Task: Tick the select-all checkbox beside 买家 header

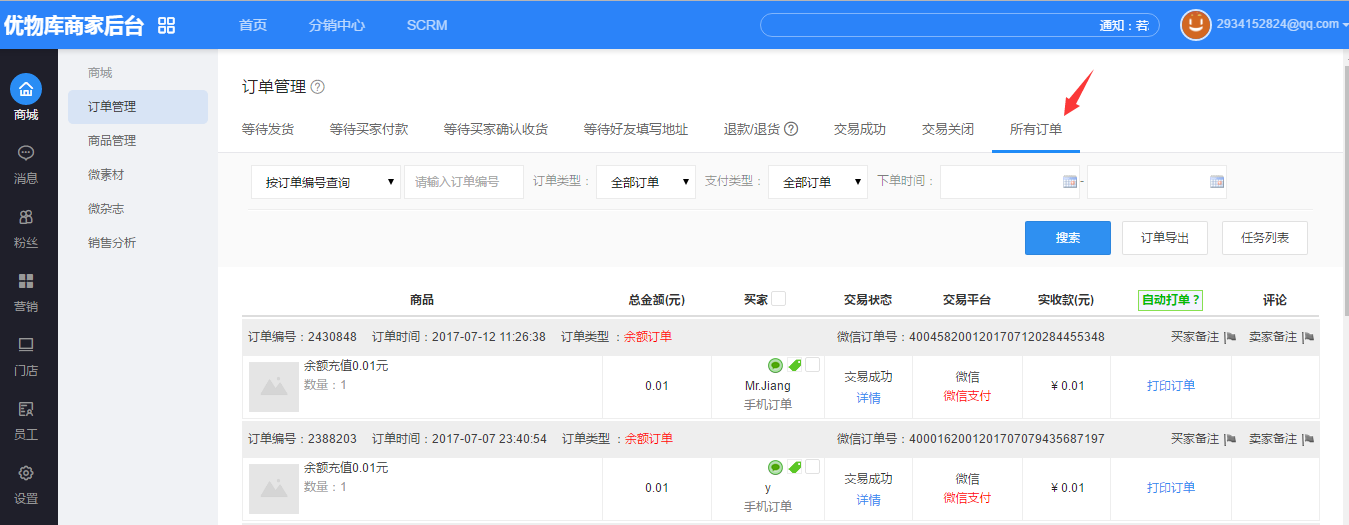Action: click(779, 298)
